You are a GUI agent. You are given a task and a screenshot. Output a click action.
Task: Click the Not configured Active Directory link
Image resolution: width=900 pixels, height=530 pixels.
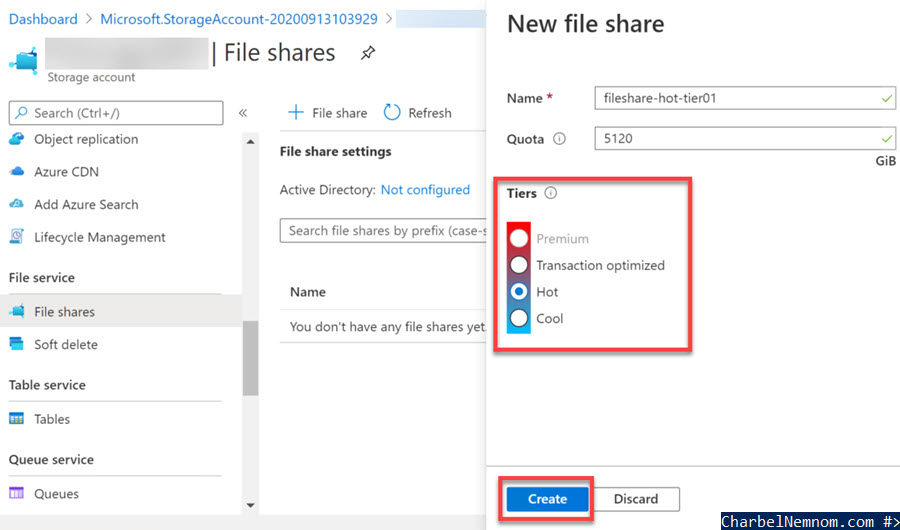425,189
